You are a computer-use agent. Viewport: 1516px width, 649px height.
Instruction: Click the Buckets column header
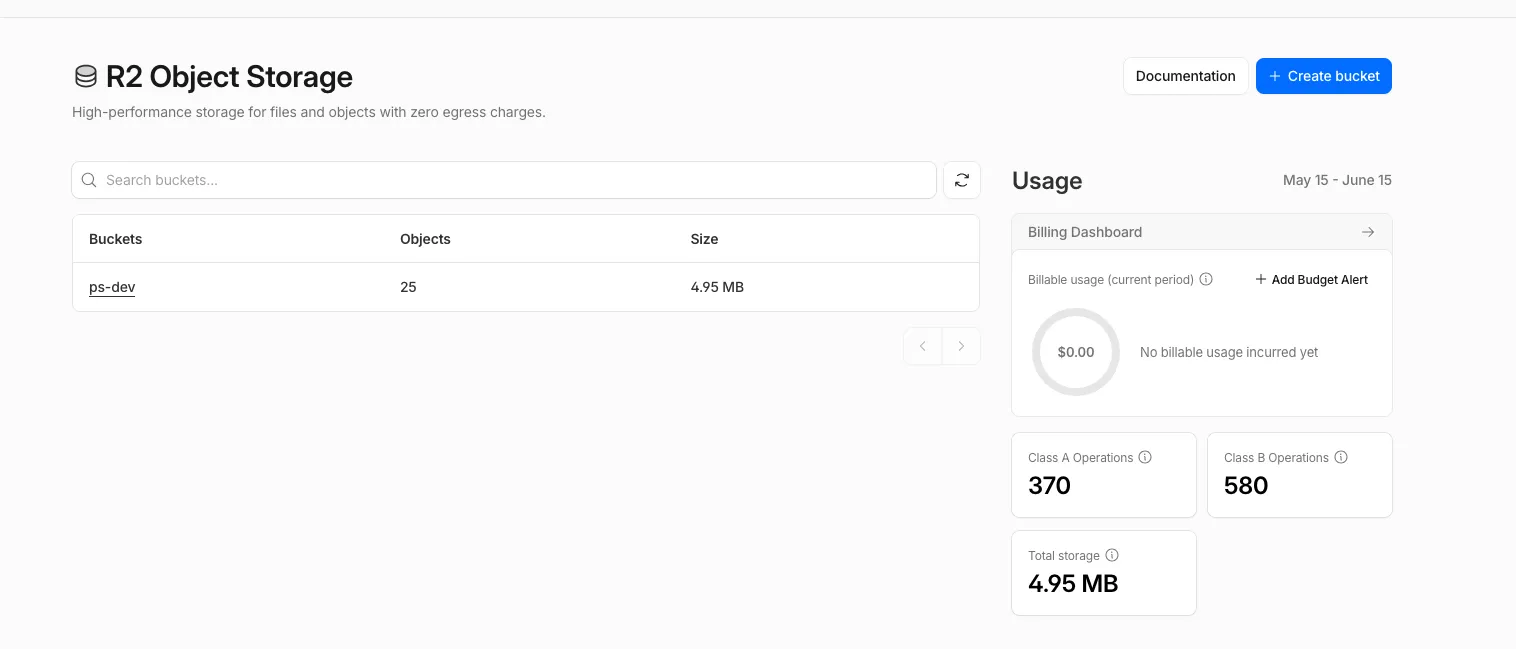tap(116, 239)
